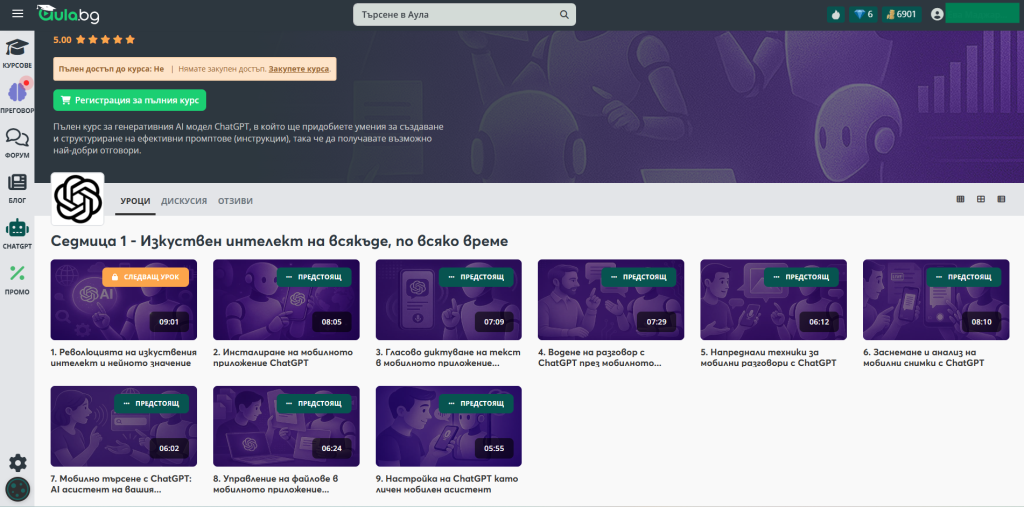The height and width of the screenshot is (507, 1024).
Task: Click the magnifier search icon
Action: (x=565, y=15)
